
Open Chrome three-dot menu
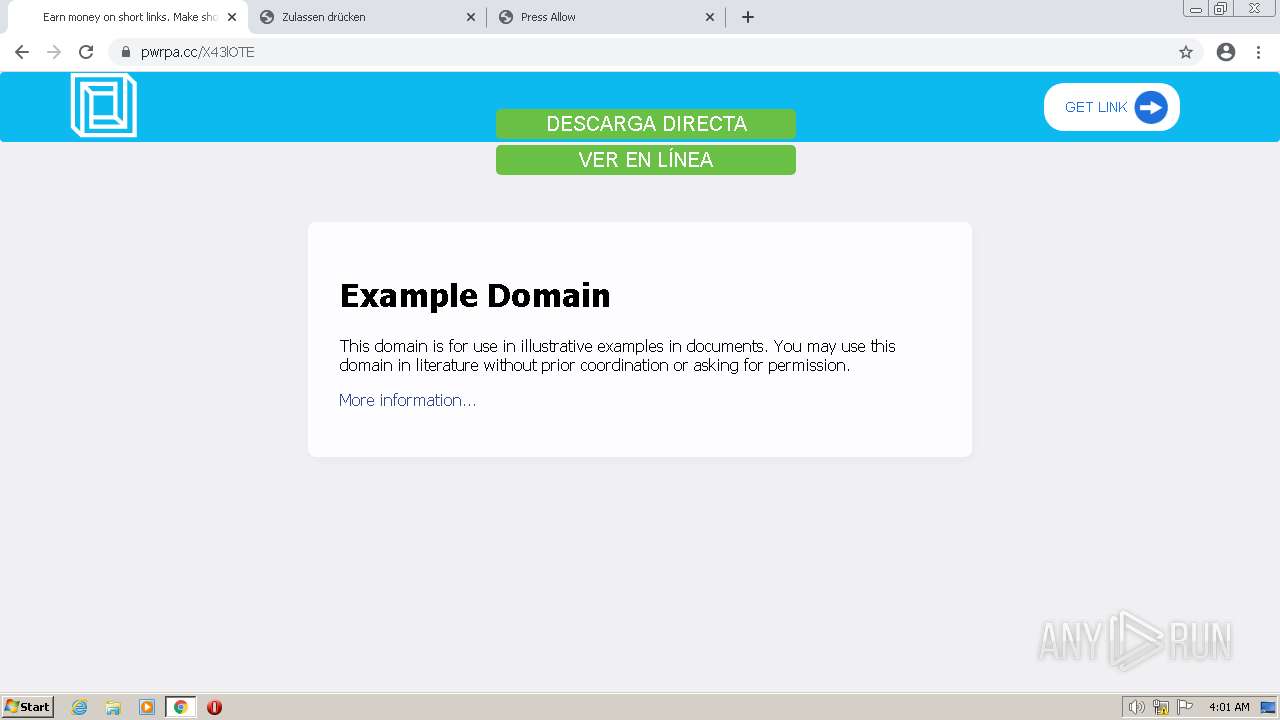1259,52
